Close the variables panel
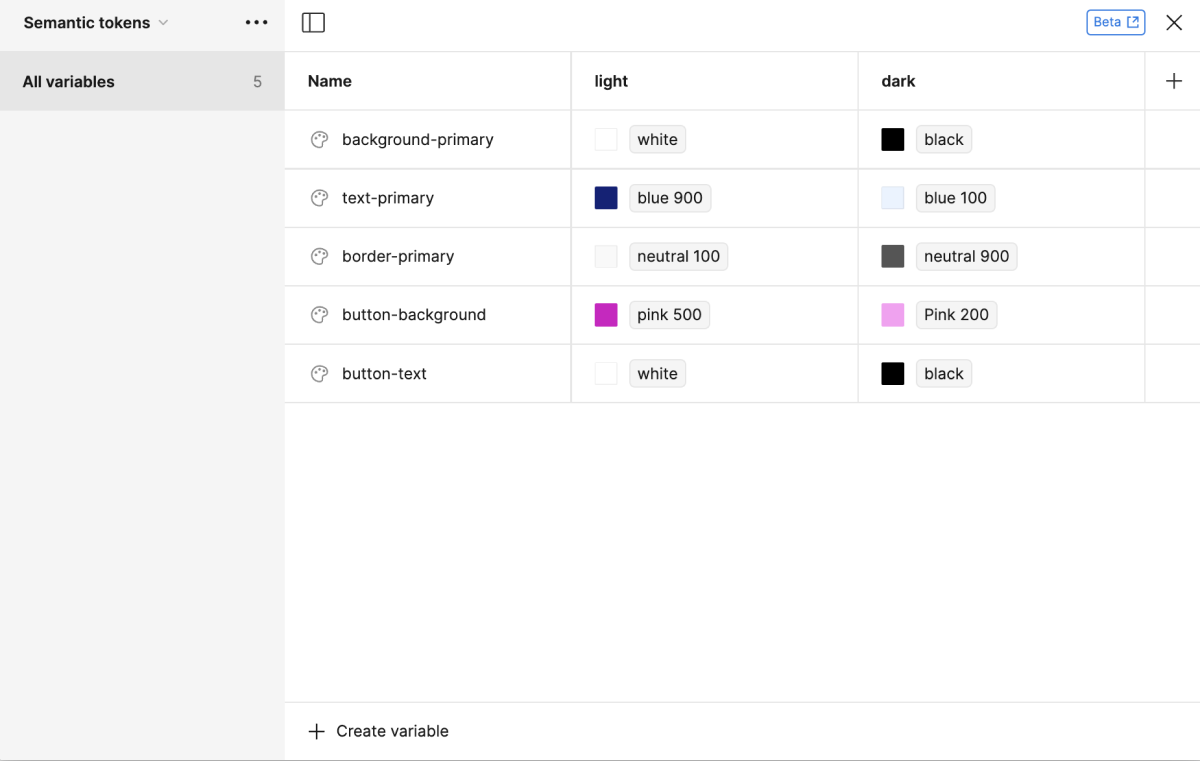The height and width of the screenshot is (761, 1200). [1174, 22]
